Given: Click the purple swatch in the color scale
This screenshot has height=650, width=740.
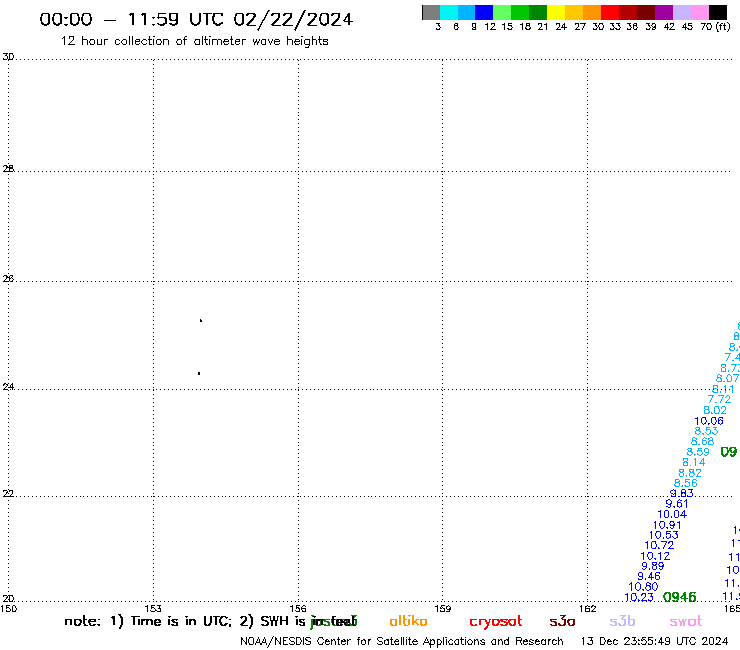Looking at the screenshot, I should [x=664, y=12].
